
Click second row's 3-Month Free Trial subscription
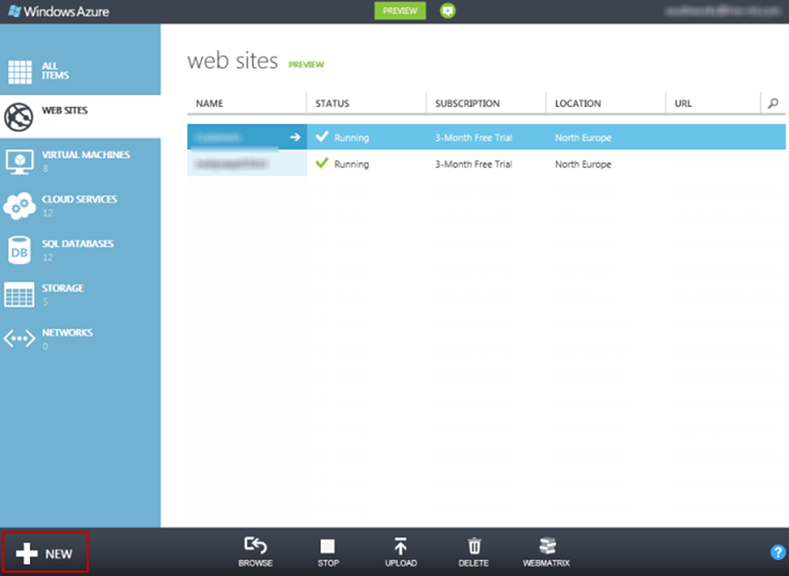(x=474, y=164)
